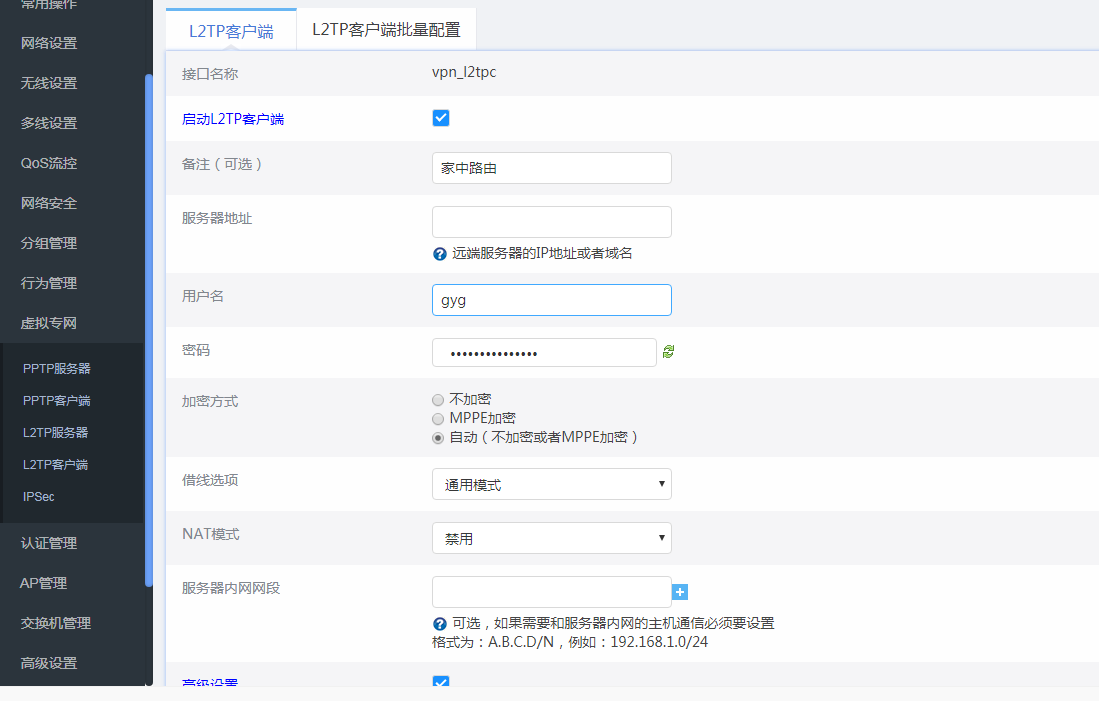
Task: Click the blue plus icon beside subnet field
Action: pos(680,592)
